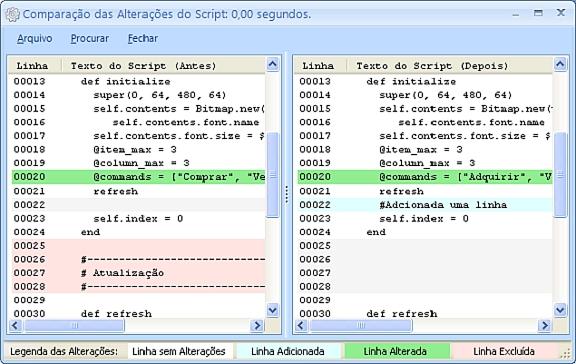Click the left arrow of the Antes horizontal scrollbar
This screenshot has width=576, height=364.
15,325
